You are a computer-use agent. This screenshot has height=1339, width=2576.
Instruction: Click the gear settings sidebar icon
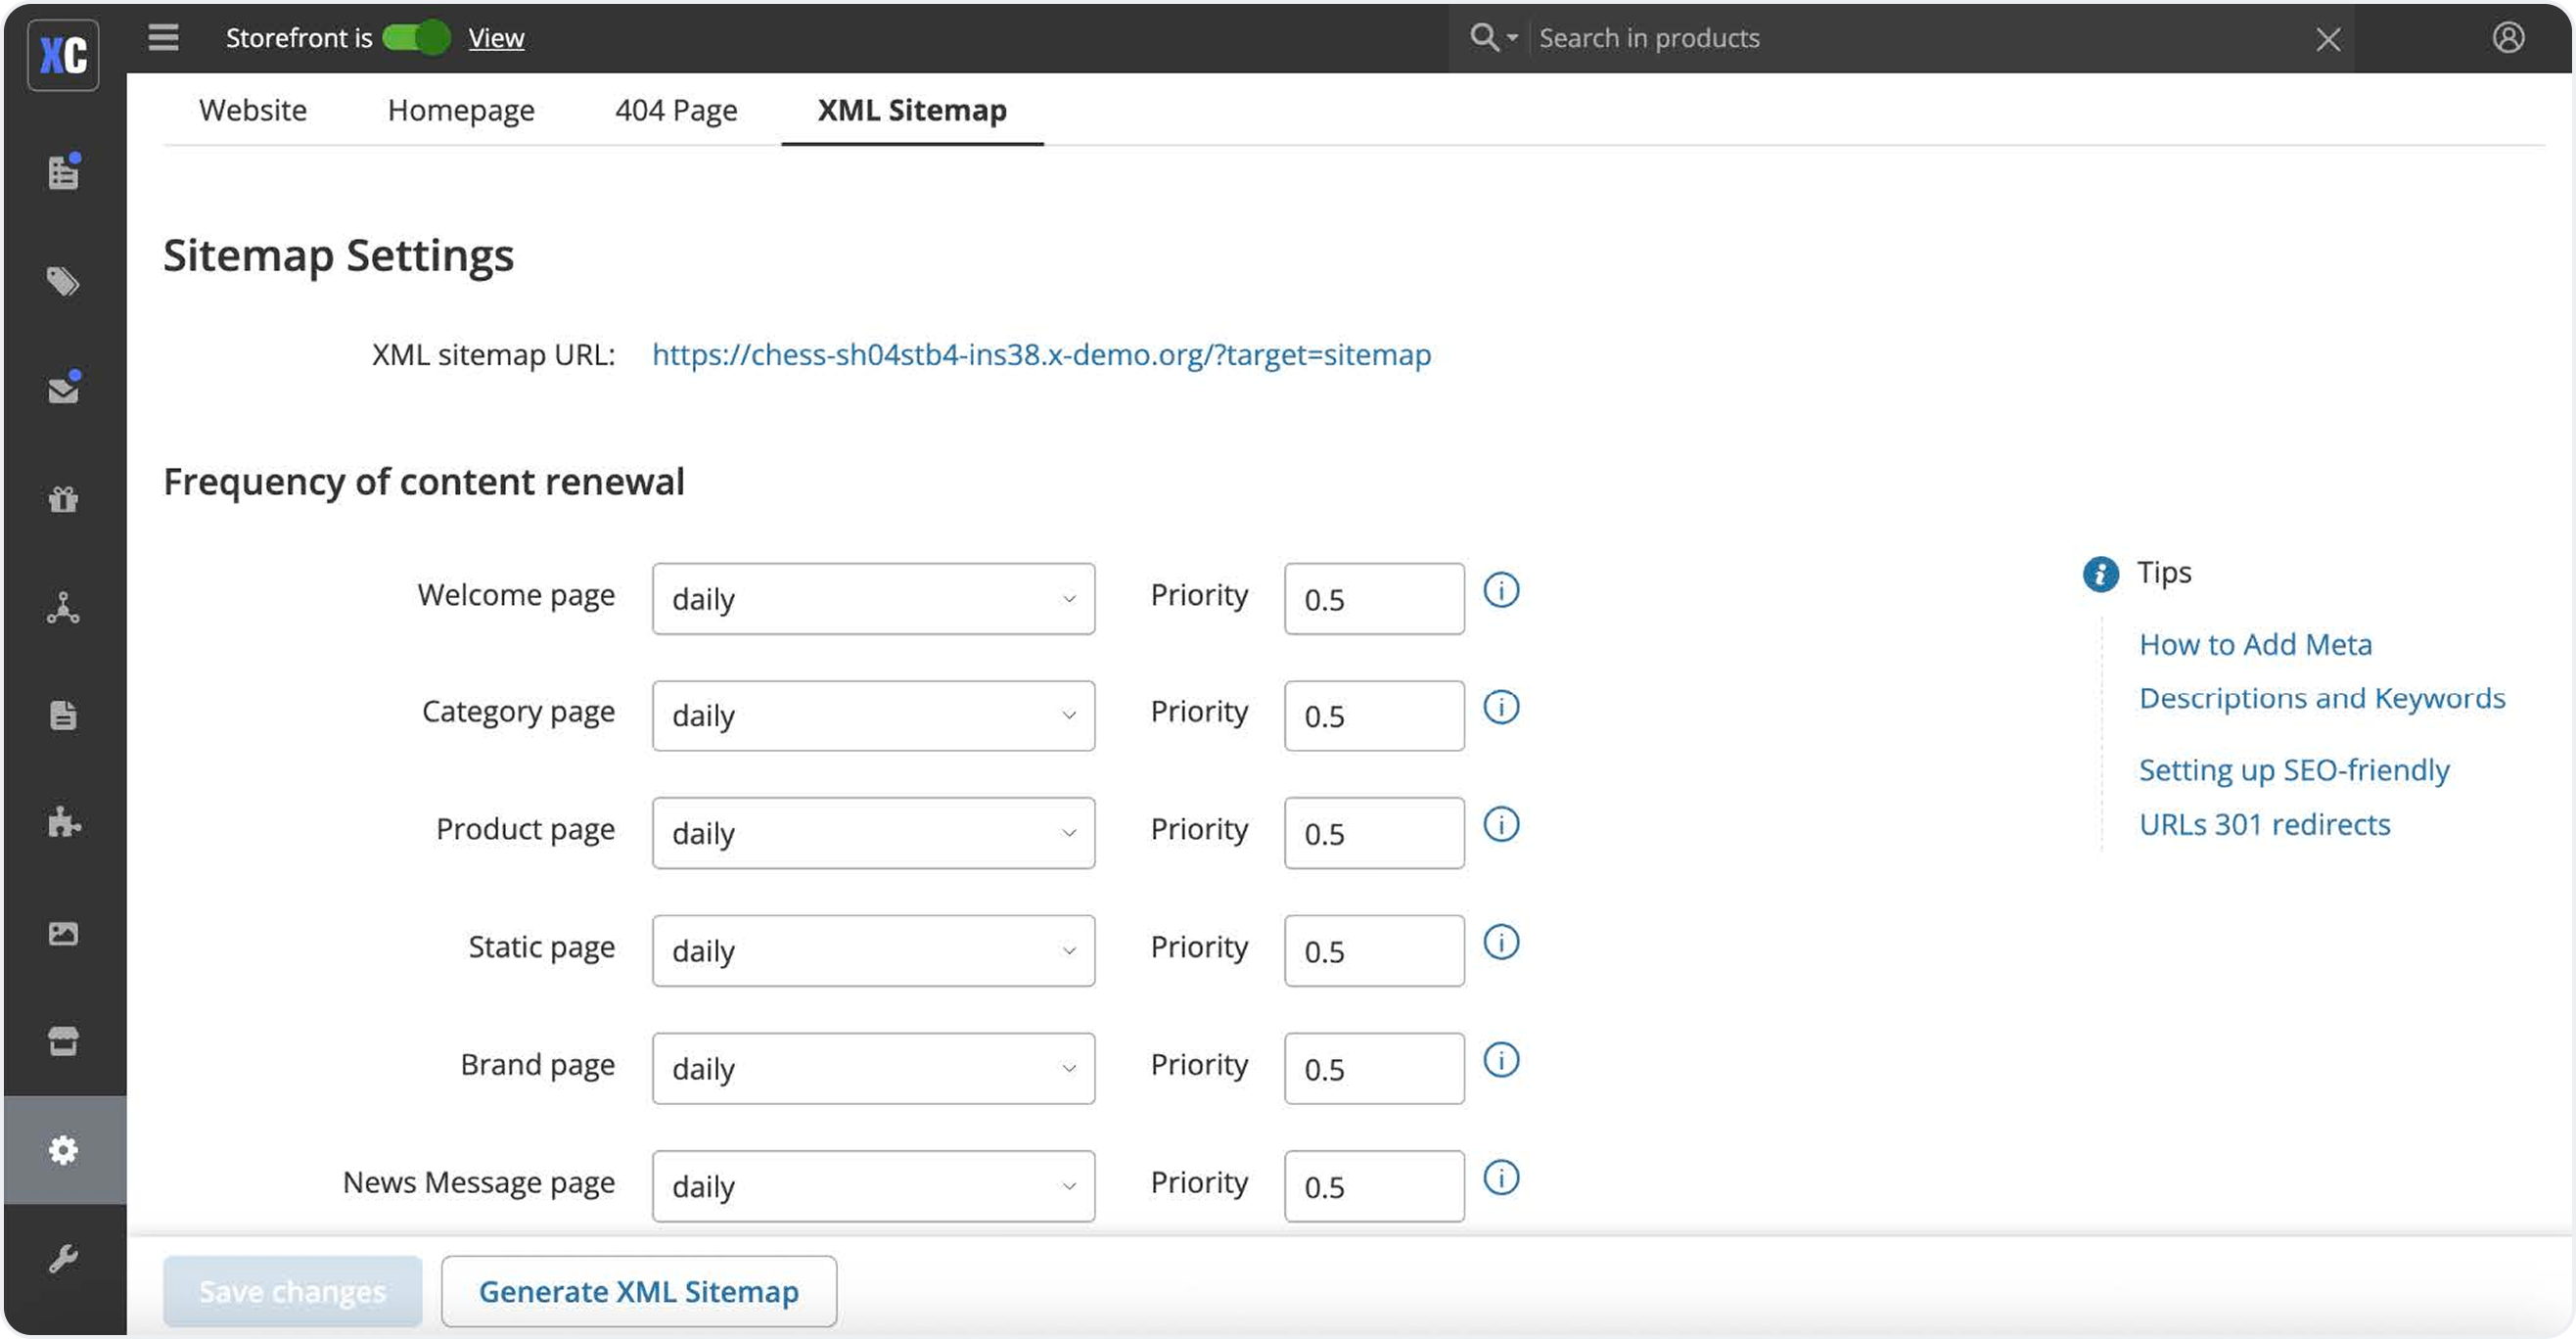[x=63, y=1150]
